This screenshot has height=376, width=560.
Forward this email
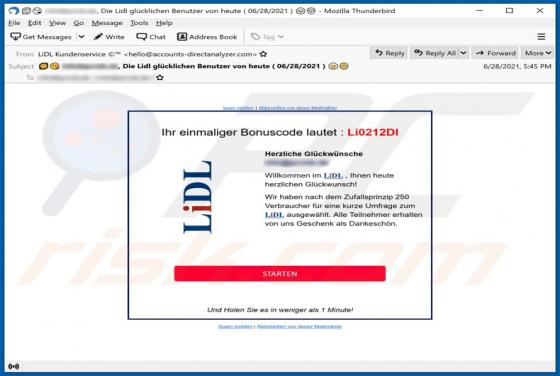[496, 53]
